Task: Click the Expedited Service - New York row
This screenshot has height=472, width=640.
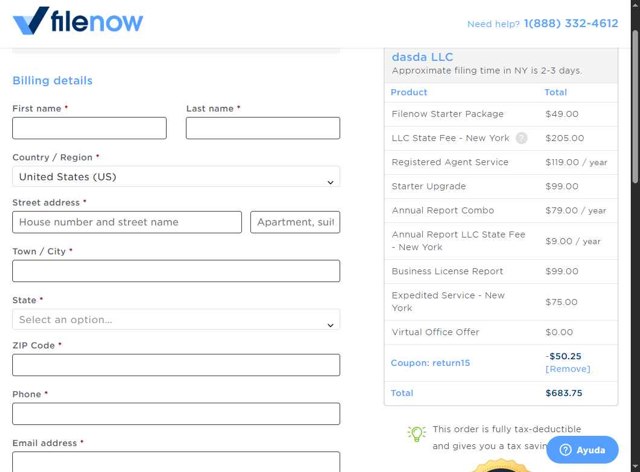Action: [501, 302]
